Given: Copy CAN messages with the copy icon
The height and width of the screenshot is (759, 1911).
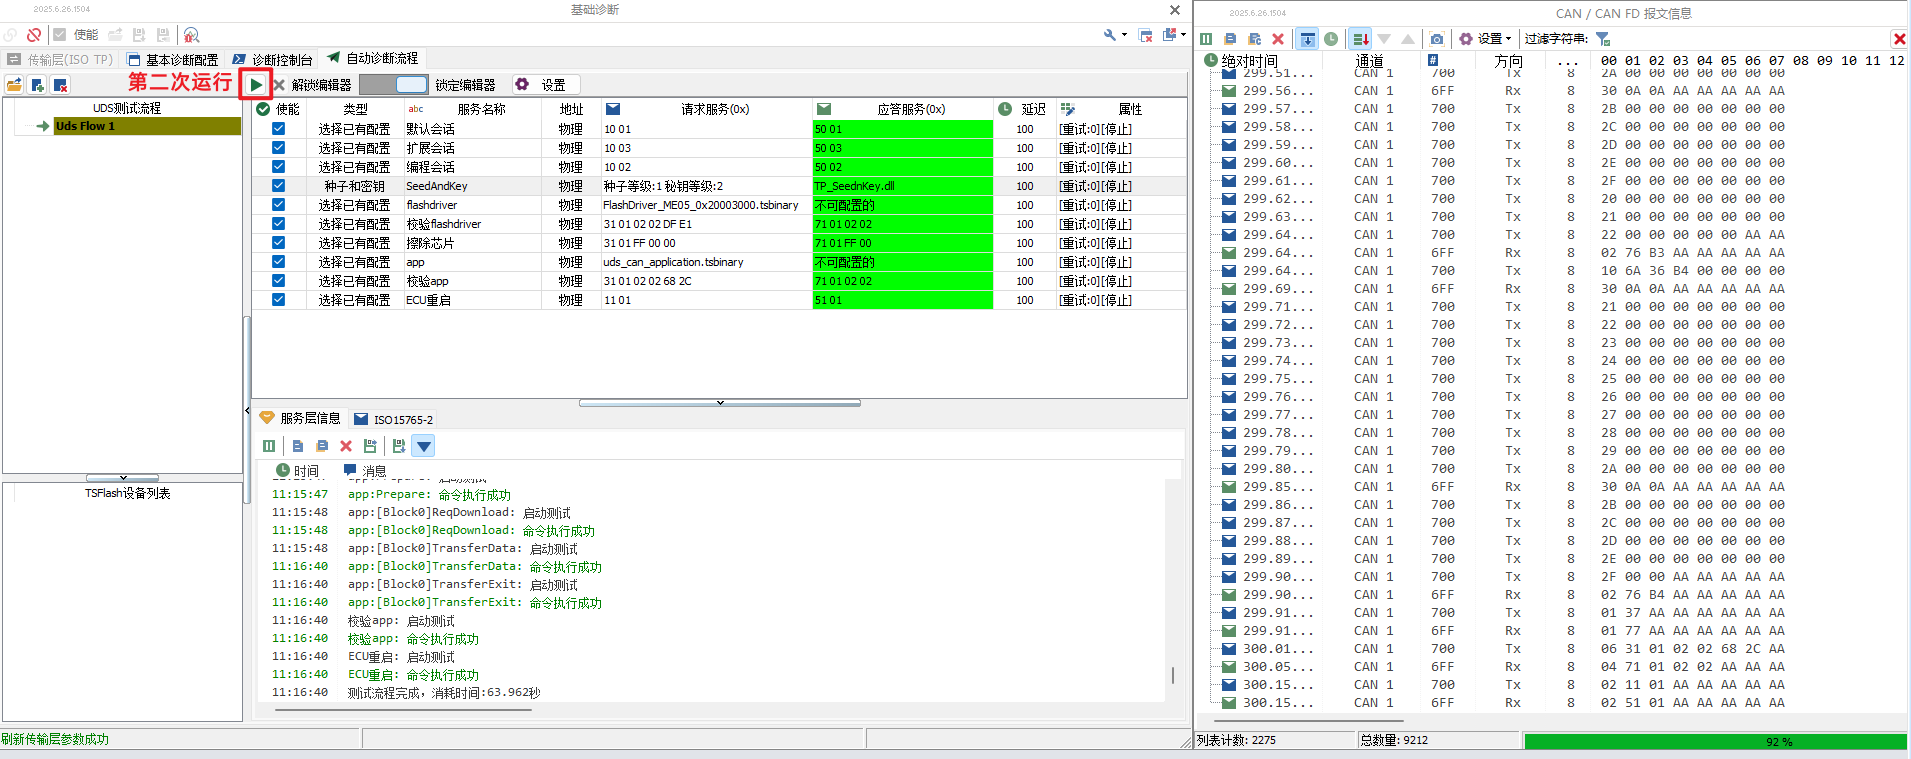Looking at the screenshot, I should (1230, 39).
